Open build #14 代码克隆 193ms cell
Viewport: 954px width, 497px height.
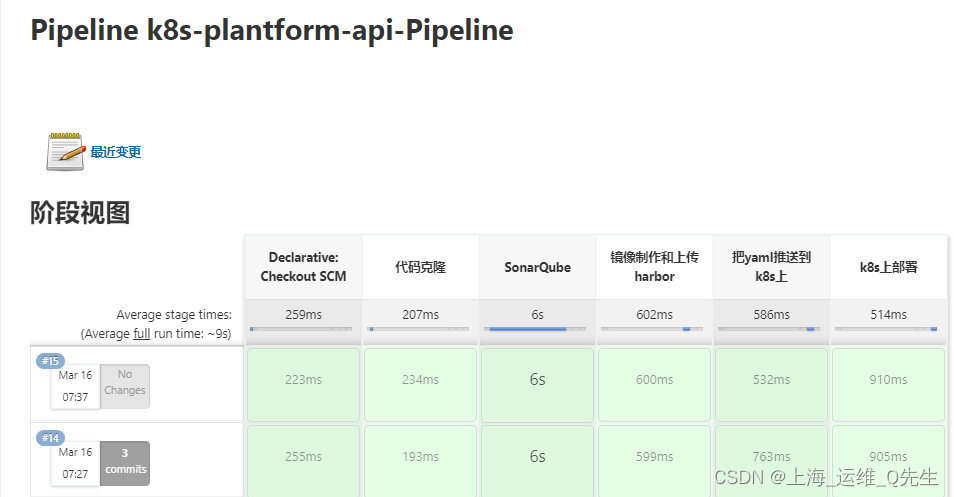coord(420,457)
